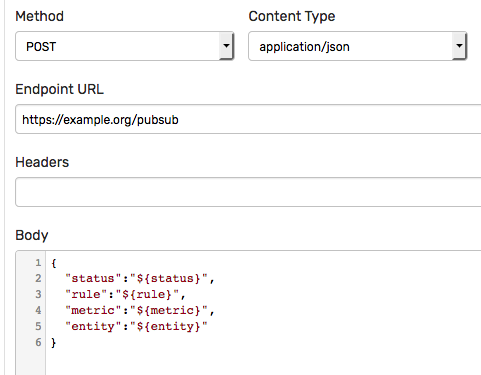Click inside the empty Headers field

248,192
